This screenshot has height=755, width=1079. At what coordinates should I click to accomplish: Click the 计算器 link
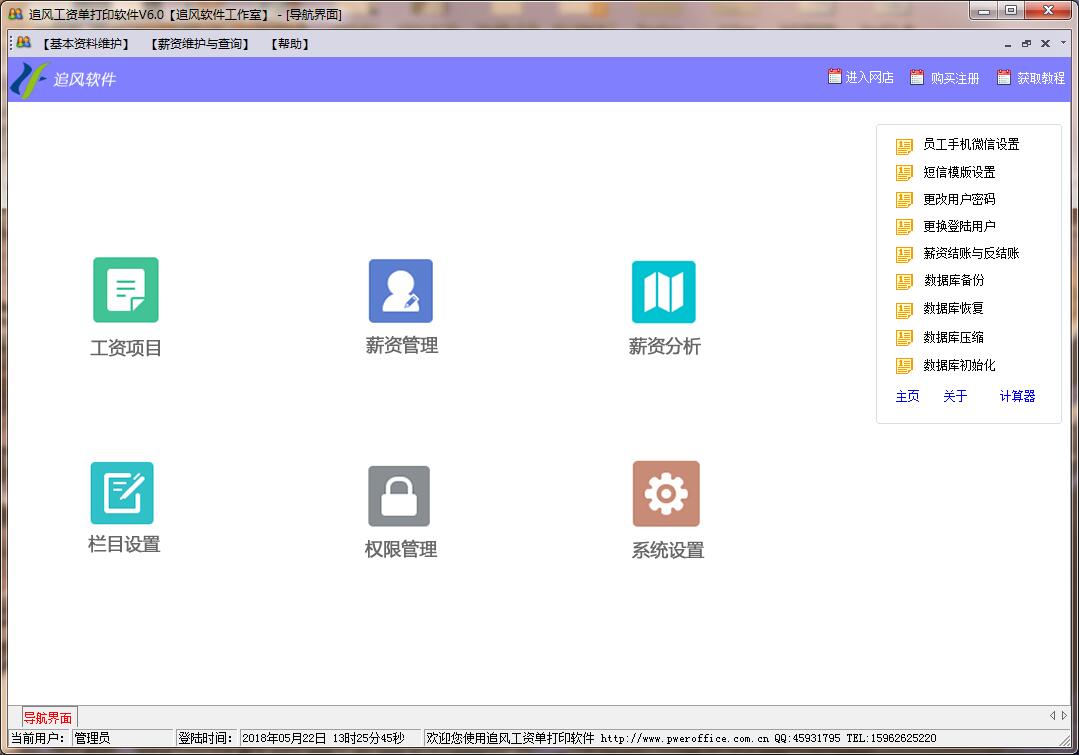point(1017,396)
